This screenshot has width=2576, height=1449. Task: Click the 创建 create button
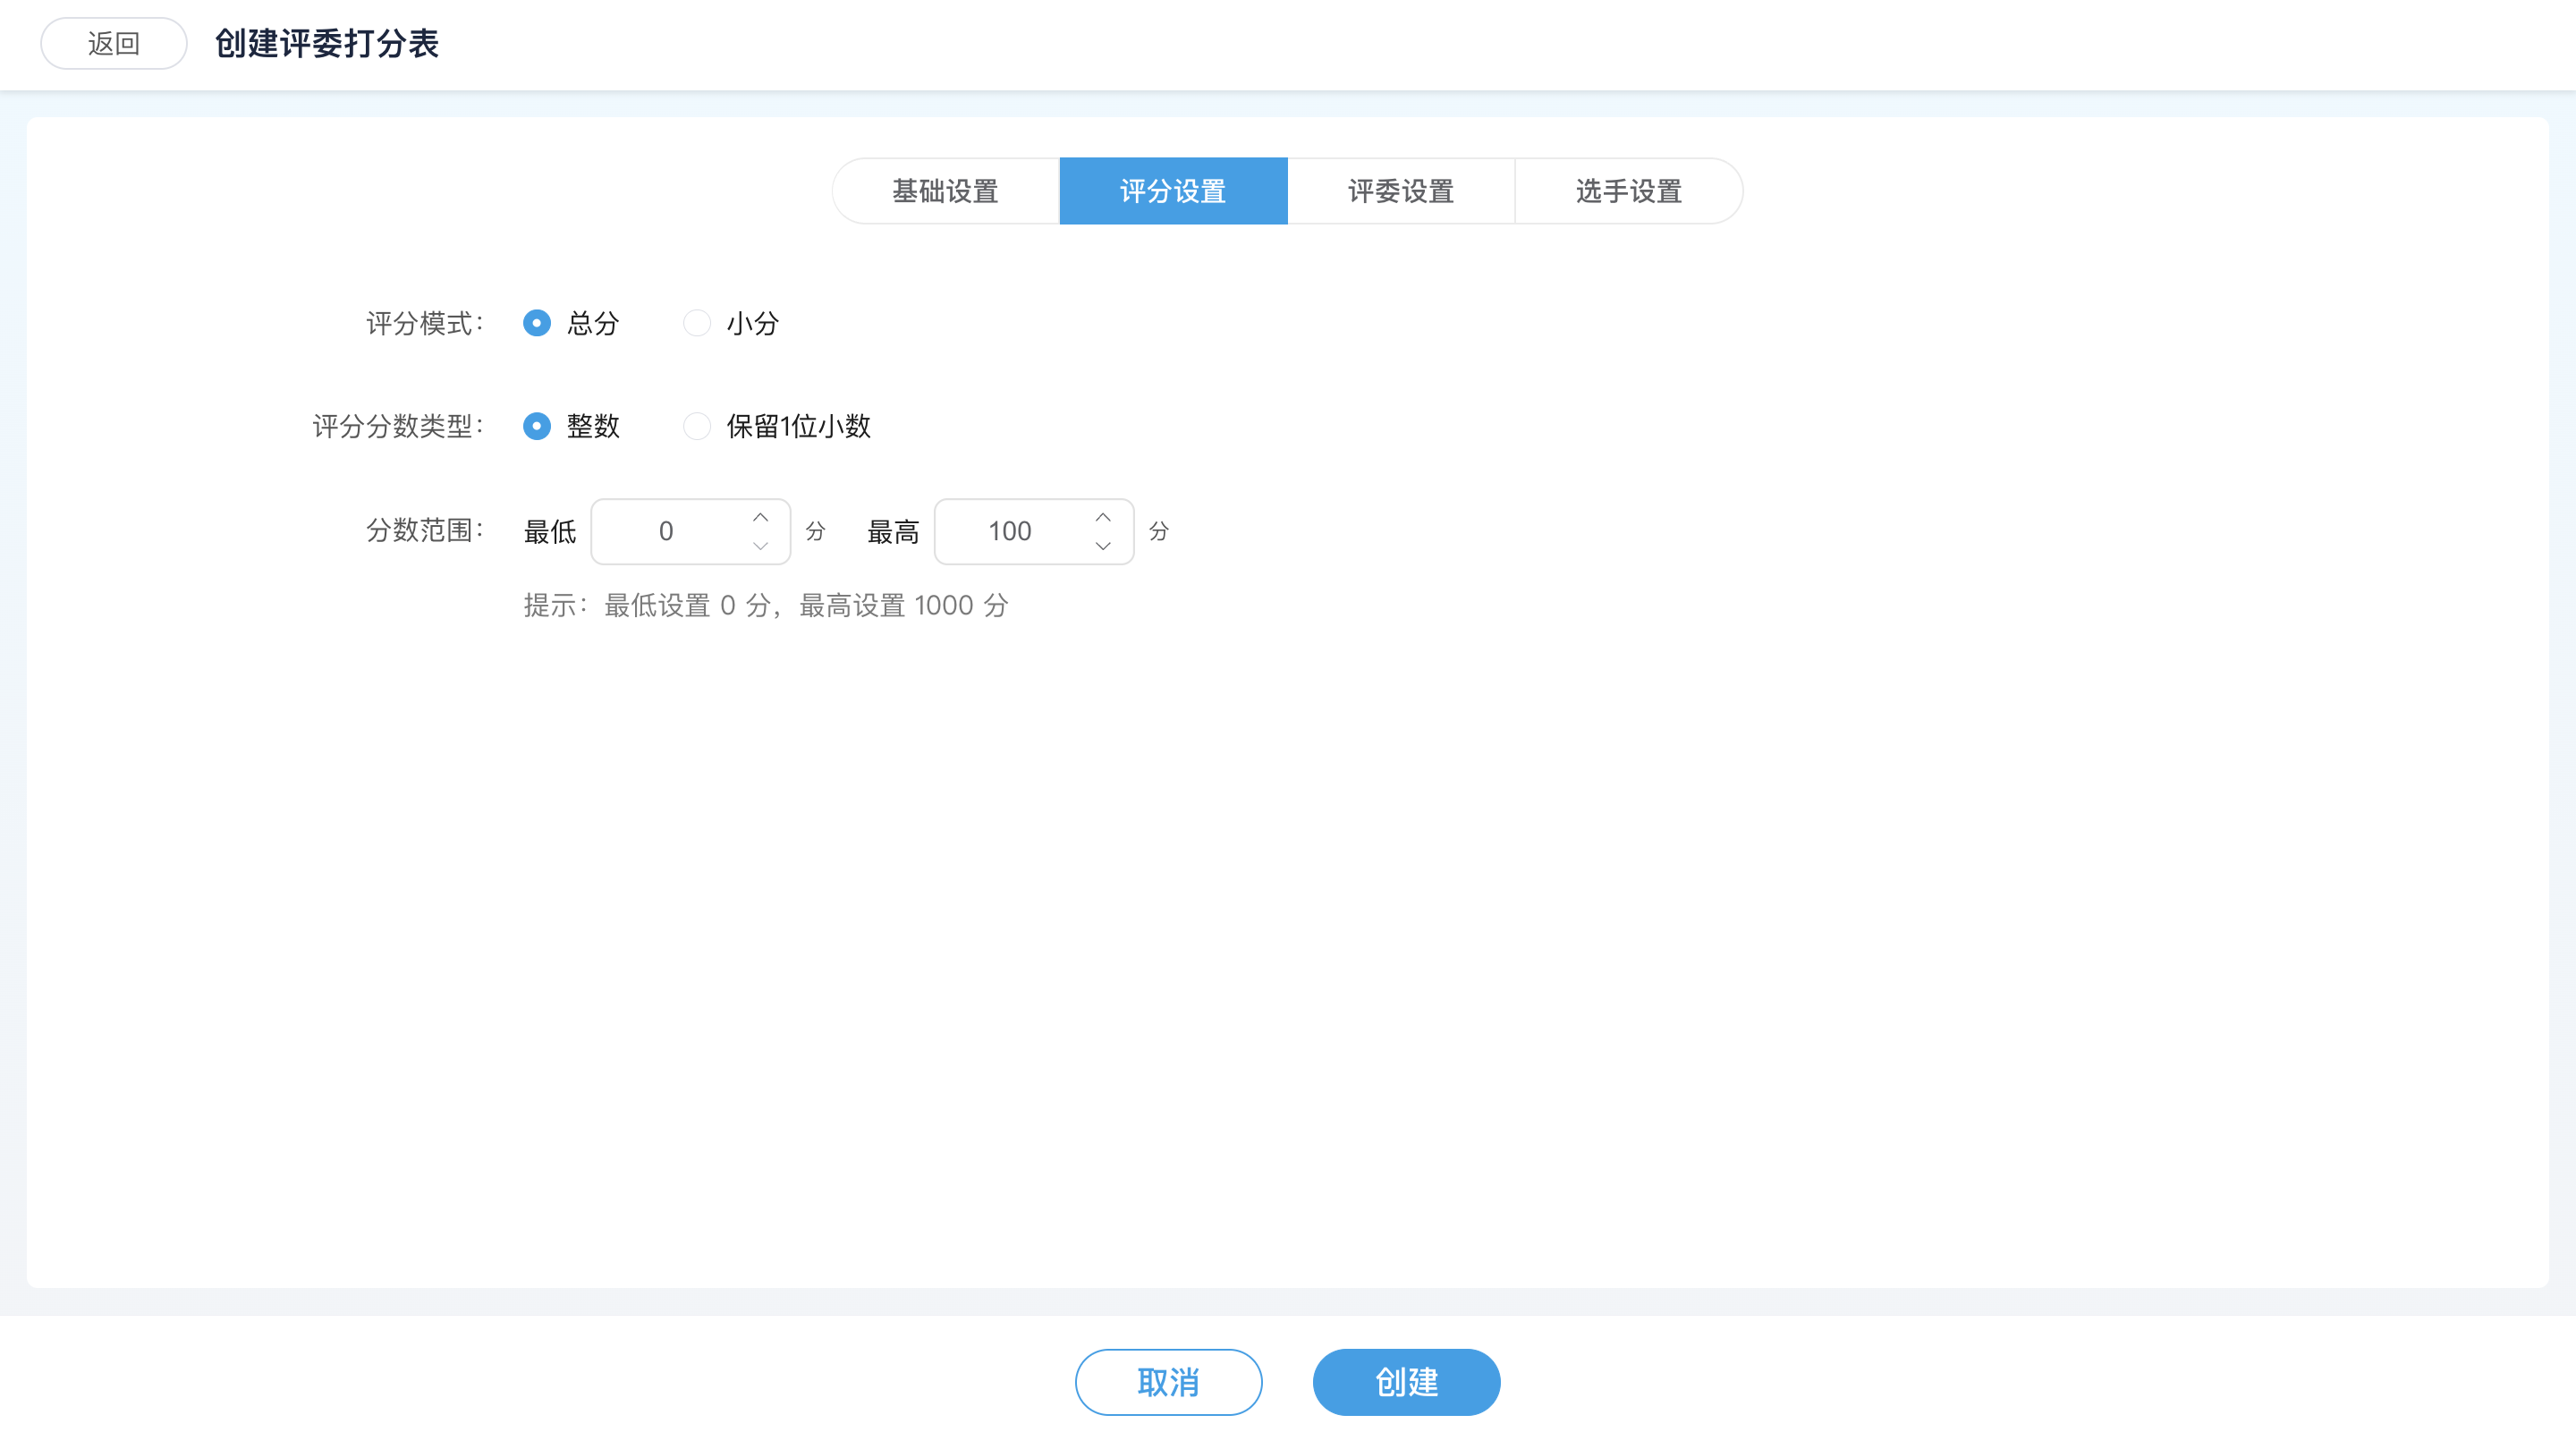1406,1382
